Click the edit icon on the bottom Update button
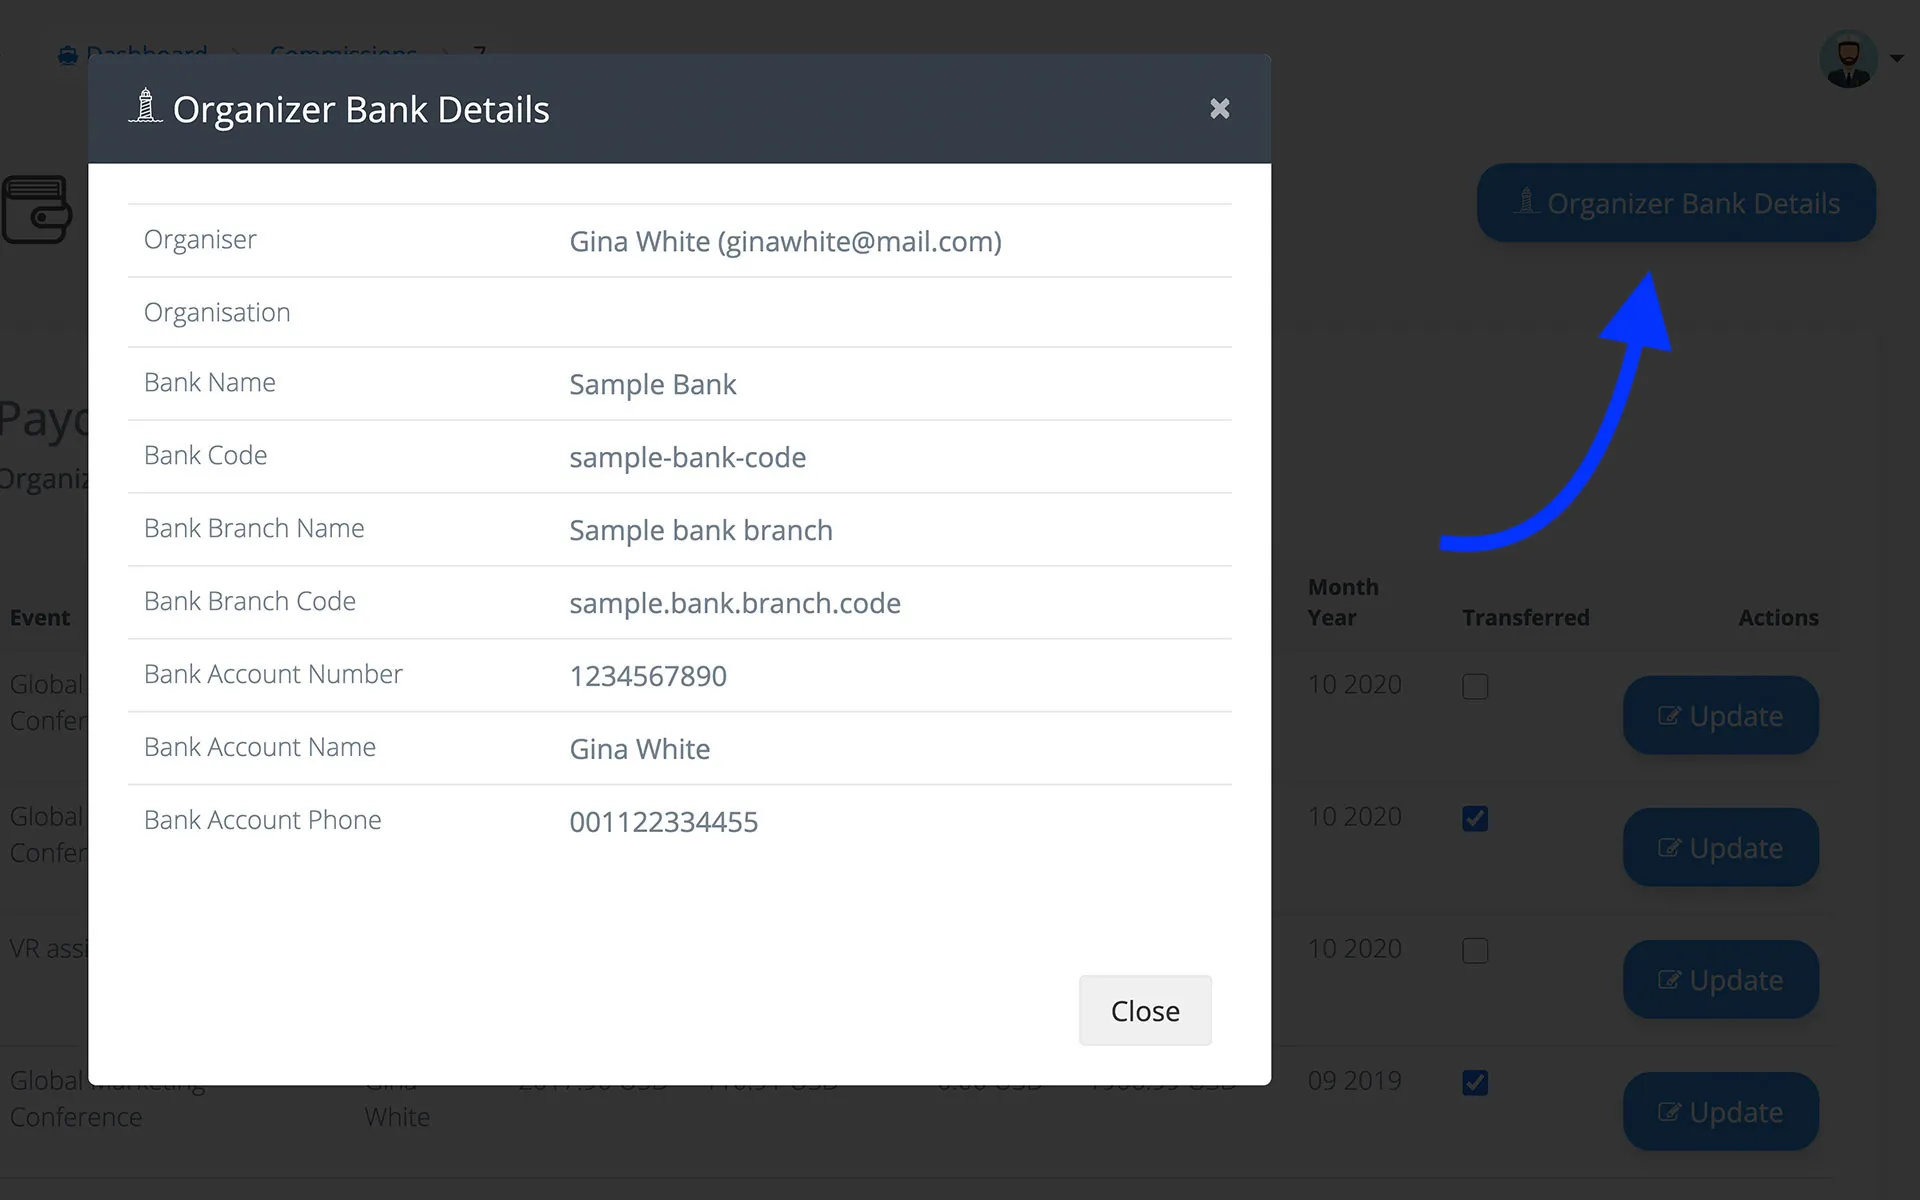1920x1200 pixels. (1668, 1111)
